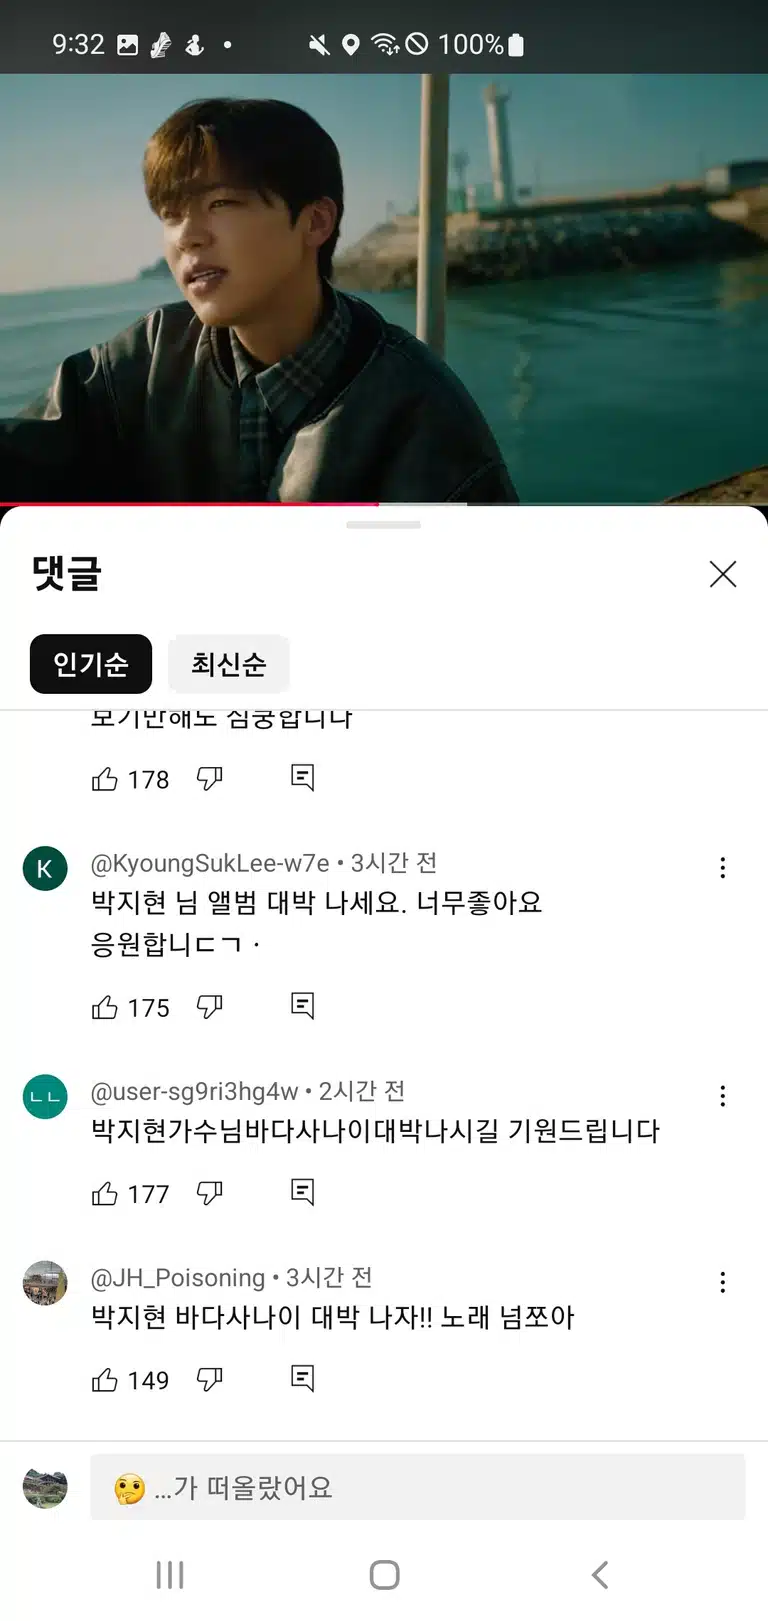This screenshot has width=768, height=1621.
Task: Tap thumbs-down on the @JH_Poisoning comment
Action: [x=209, y=1380]
